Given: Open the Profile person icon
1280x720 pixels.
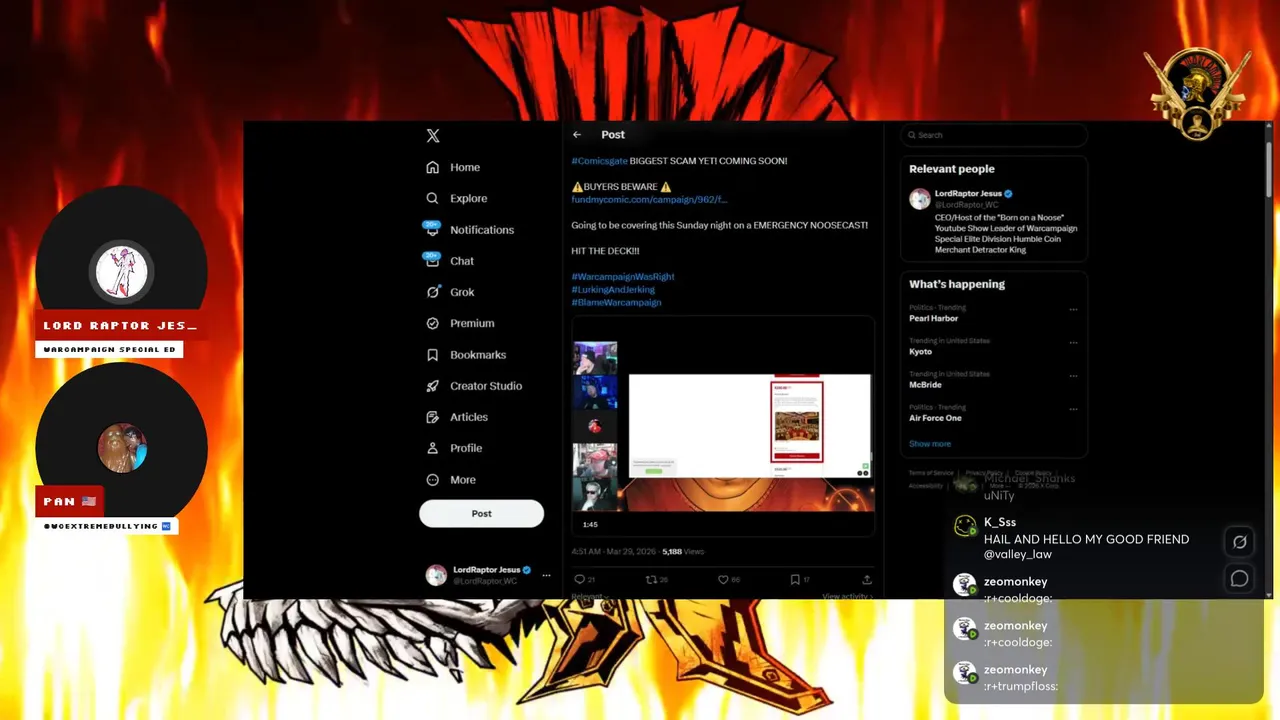Looking at the screenshot, I should (x=432, y=448).
